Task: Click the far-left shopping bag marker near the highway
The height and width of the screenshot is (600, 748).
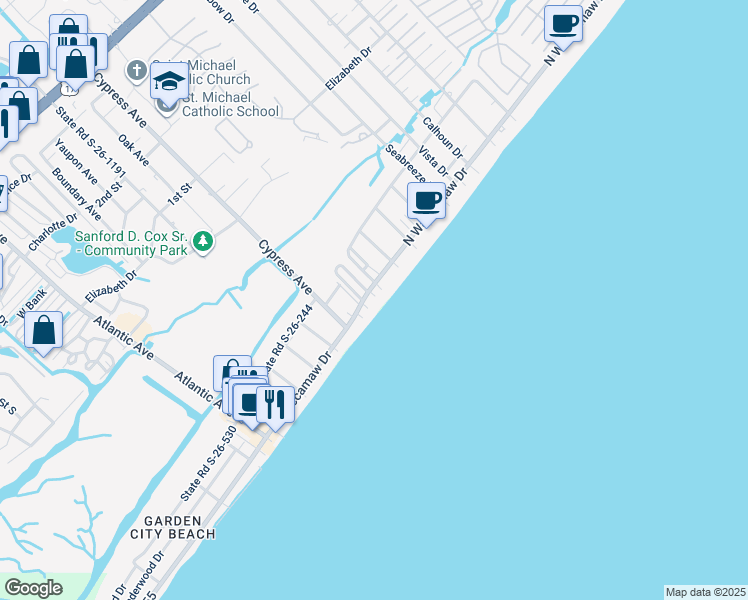Action: [29, 61]
